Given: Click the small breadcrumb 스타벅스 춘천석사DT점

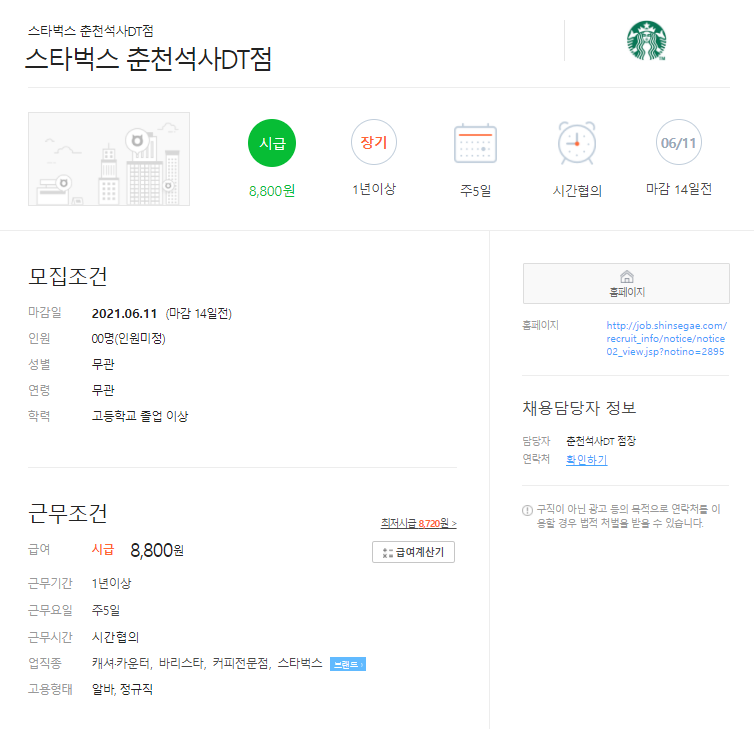Looking at the screenshot, I should [x=90, y=31].
